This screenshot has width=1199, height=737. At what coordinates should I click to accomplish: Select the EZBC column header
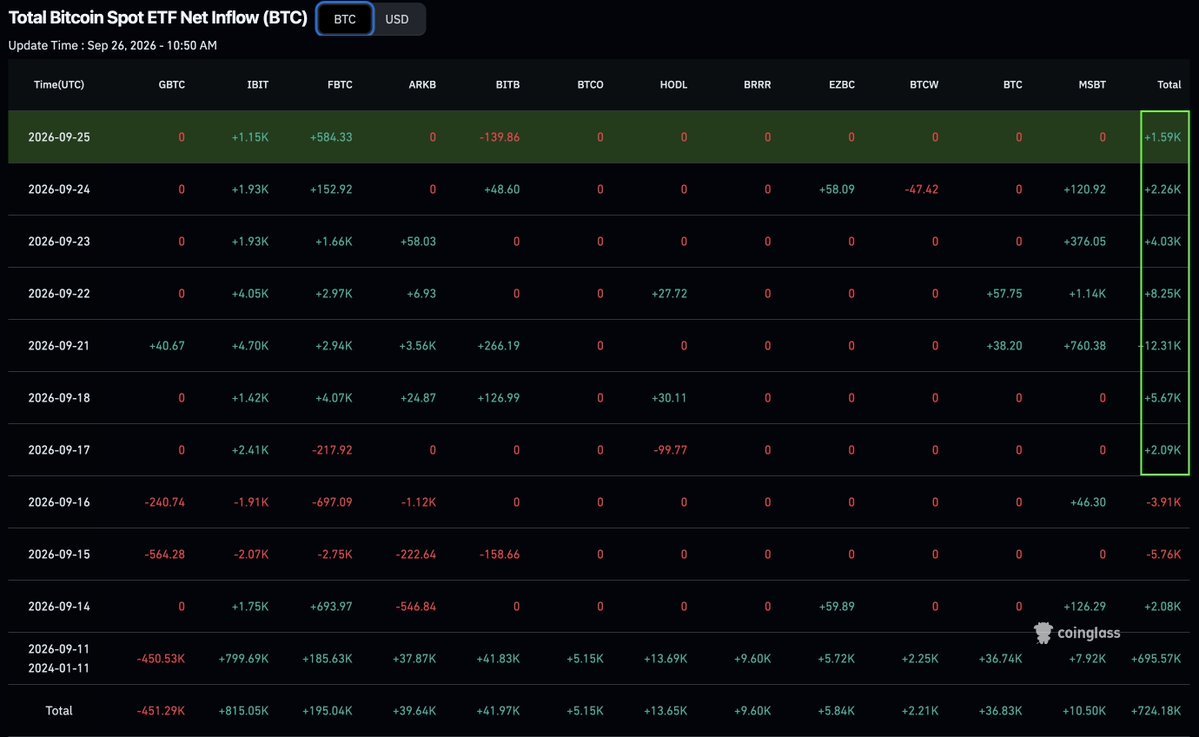tap(841, 85)
